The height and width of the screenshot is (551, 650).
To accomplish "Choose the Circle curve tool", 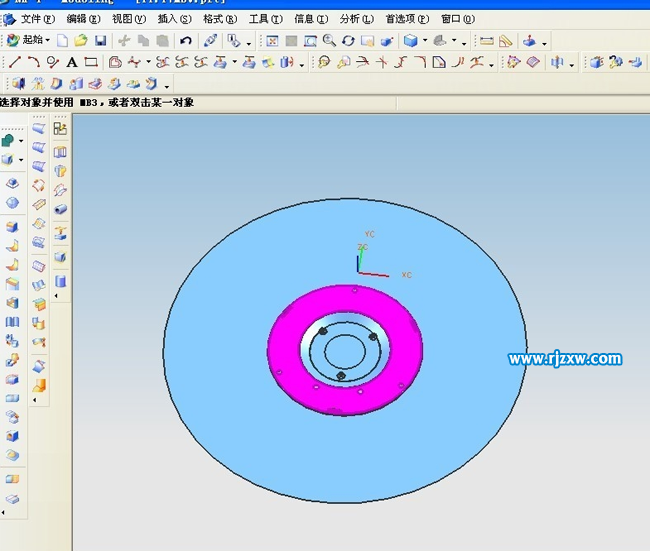I will click(54, 62).
